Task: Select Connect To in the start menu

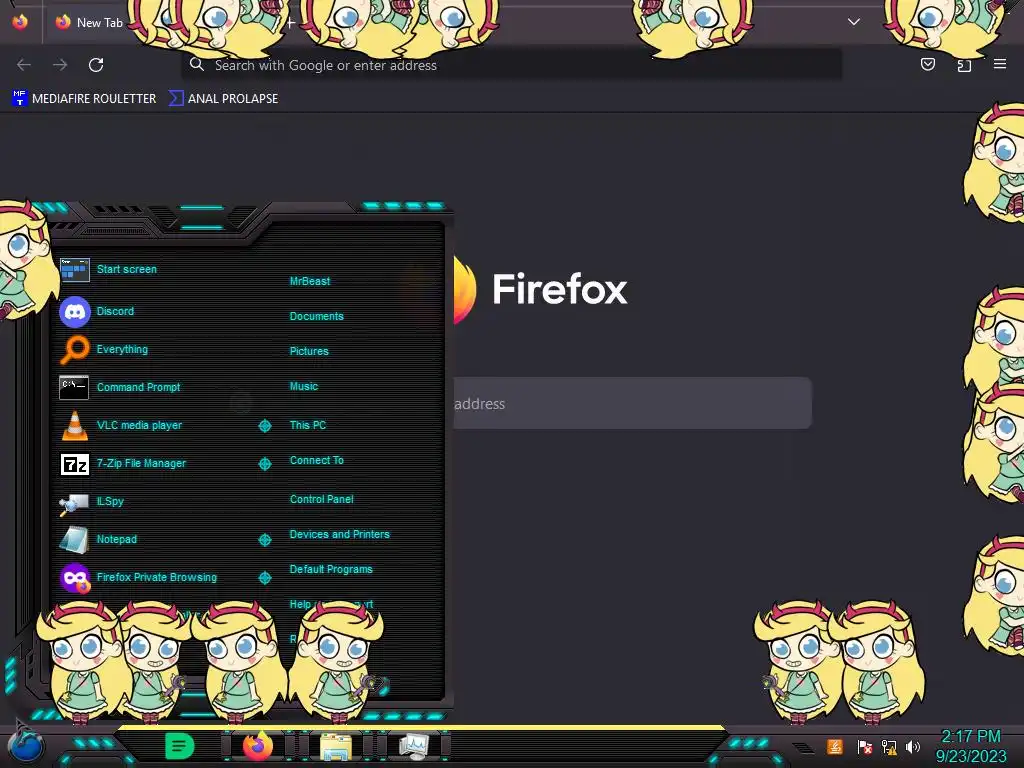Action: (x=316, y=460)
